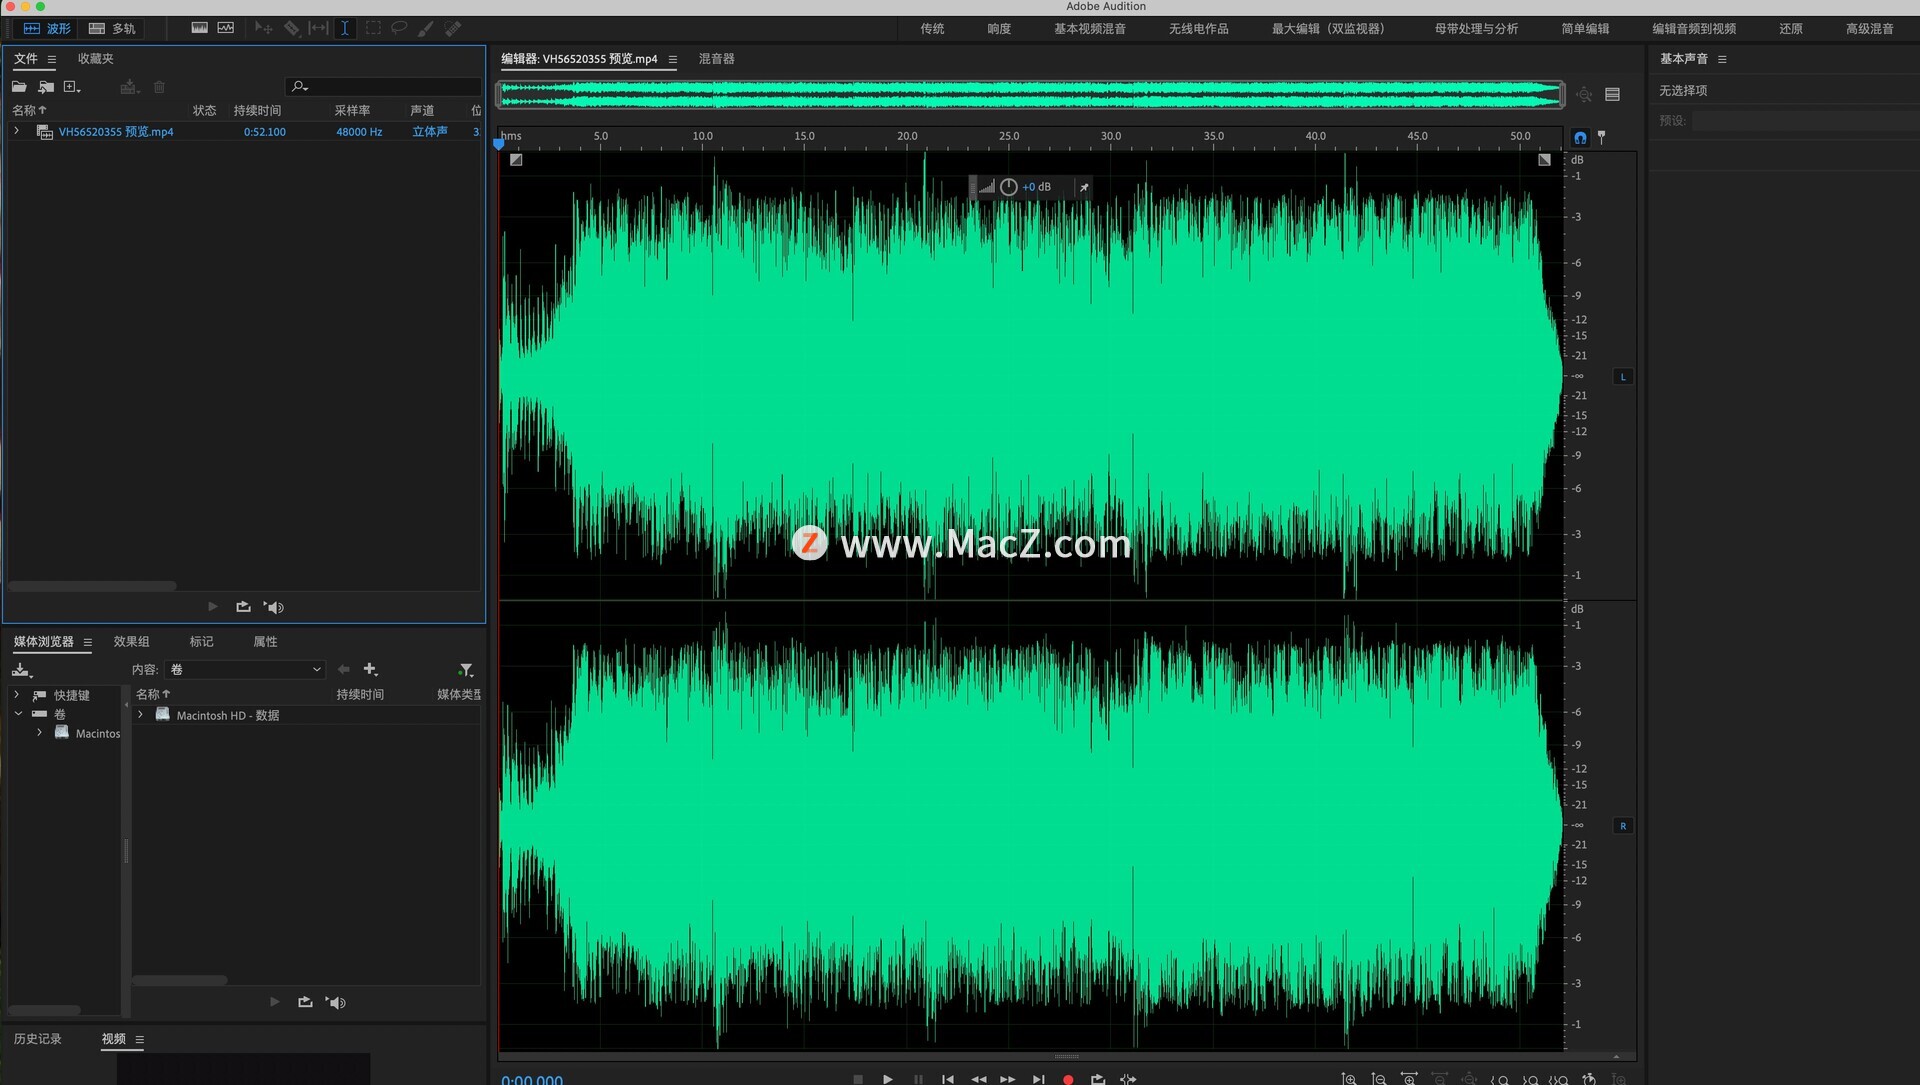Click the transport Stop button

[858, 1078]
